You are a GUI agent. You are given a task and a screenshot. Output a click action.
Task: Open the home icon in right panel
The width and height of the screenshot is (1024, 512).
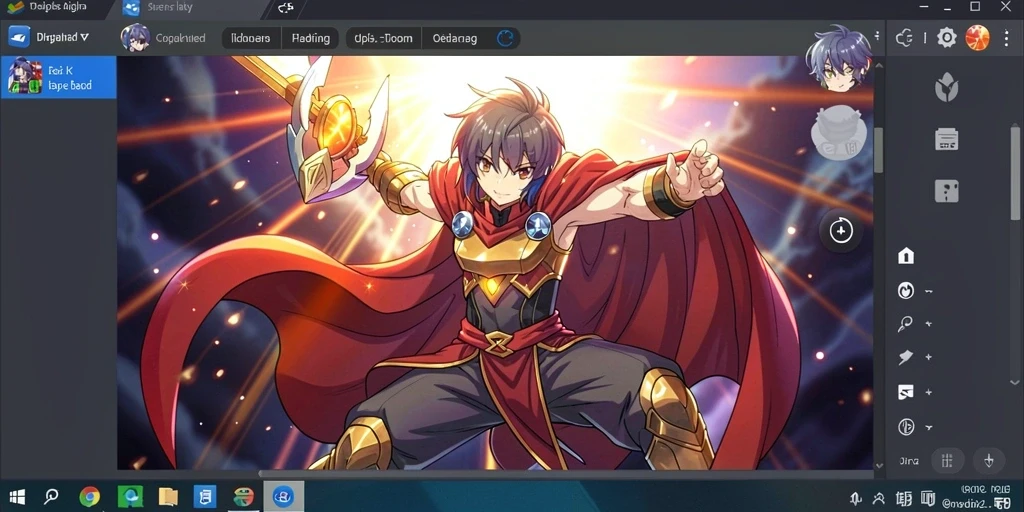point(906,255)
